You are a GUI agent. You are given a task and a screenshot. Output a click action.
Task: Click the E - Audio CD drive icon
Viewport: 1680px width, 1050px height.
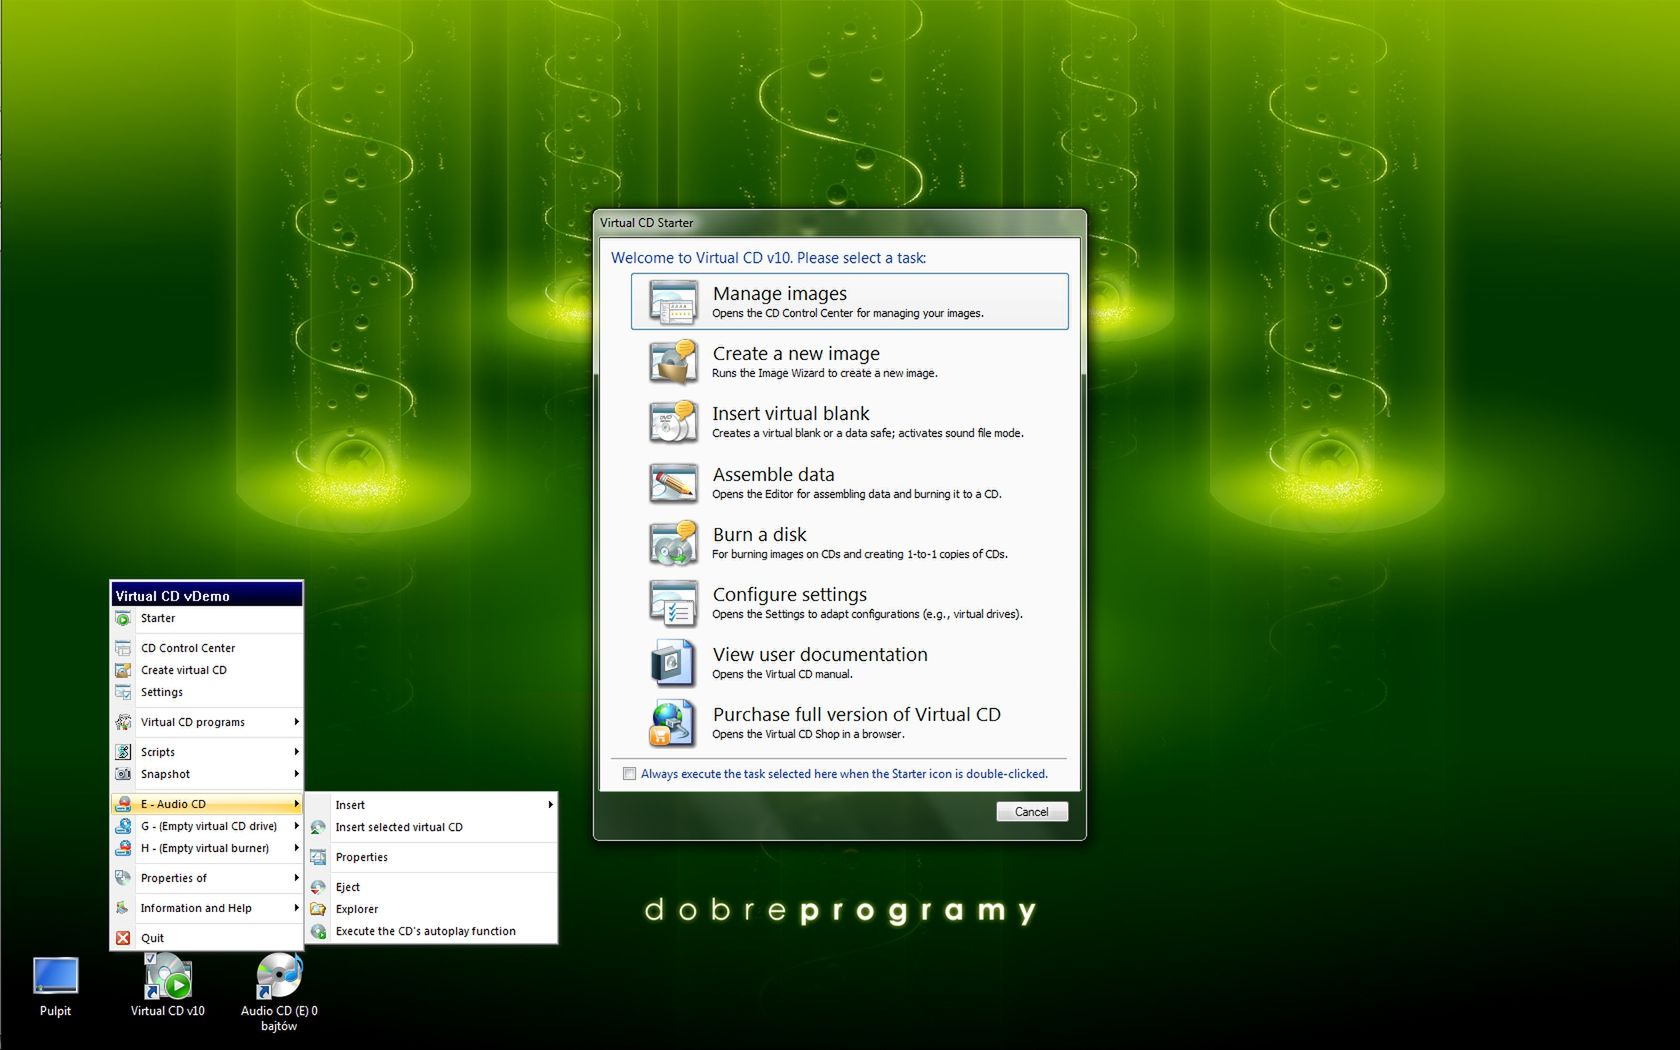[123, 804]
